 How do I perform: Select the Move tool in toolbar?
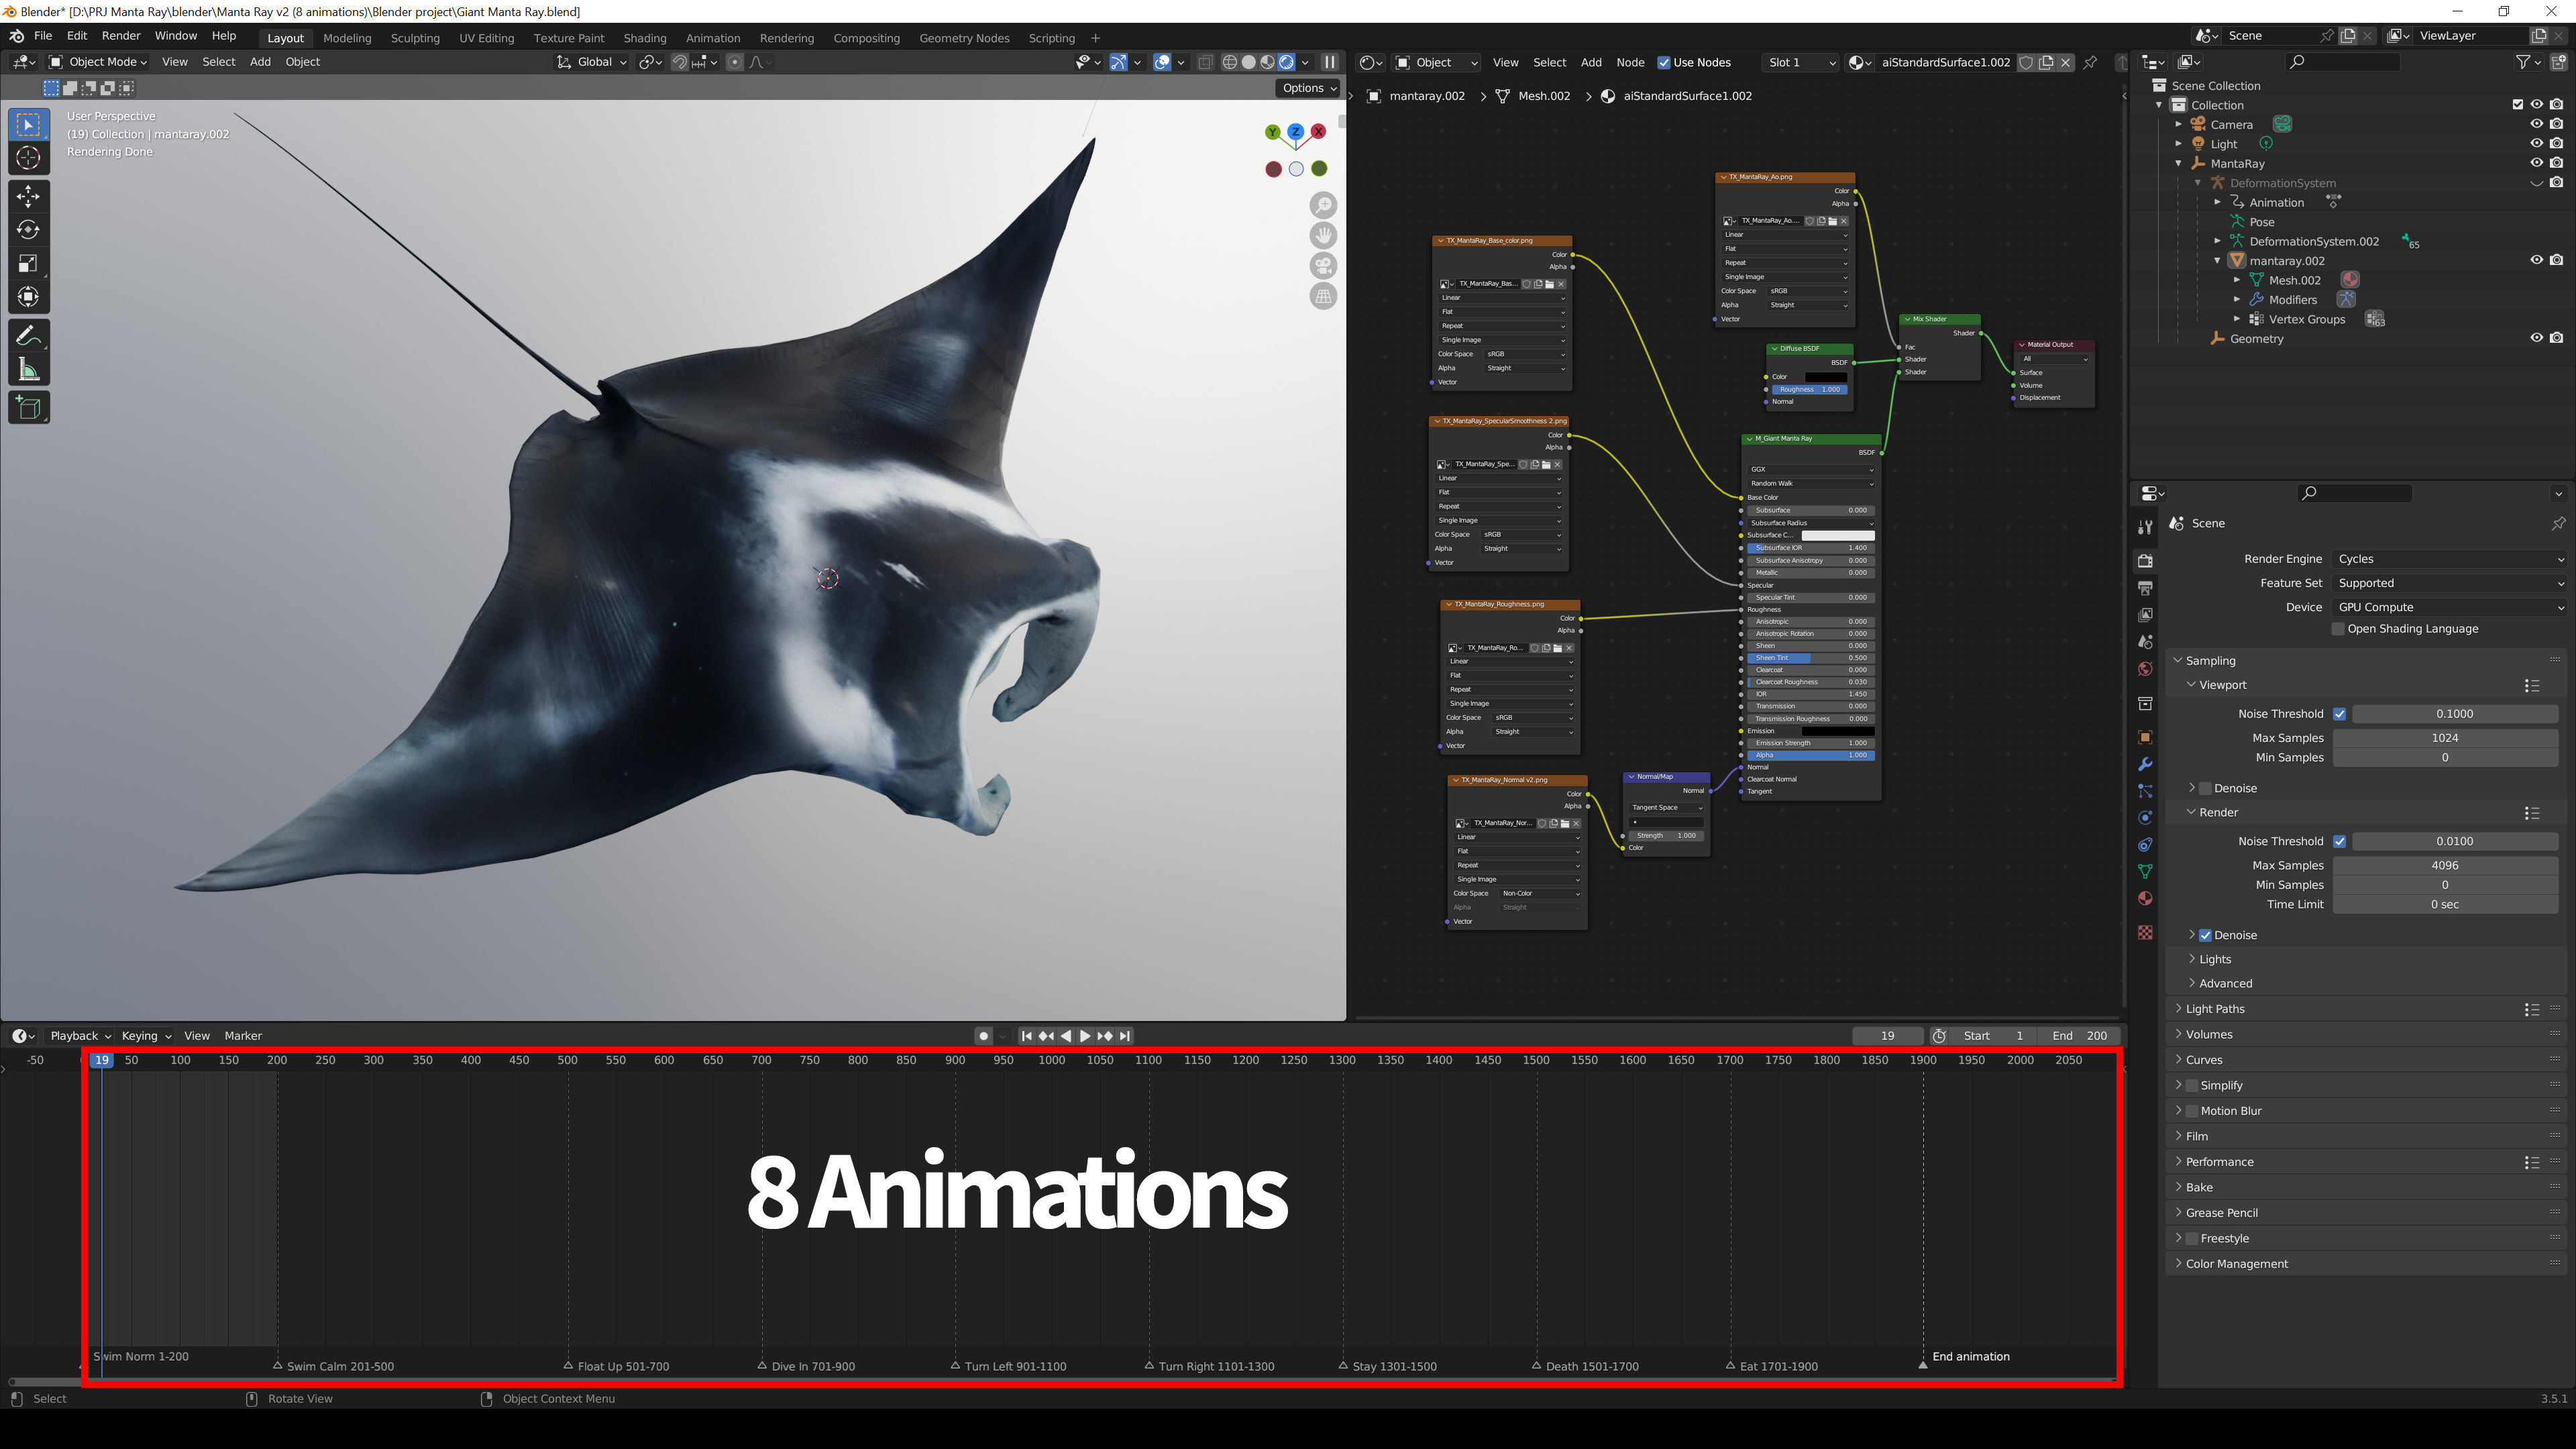[x=28, y=195]
